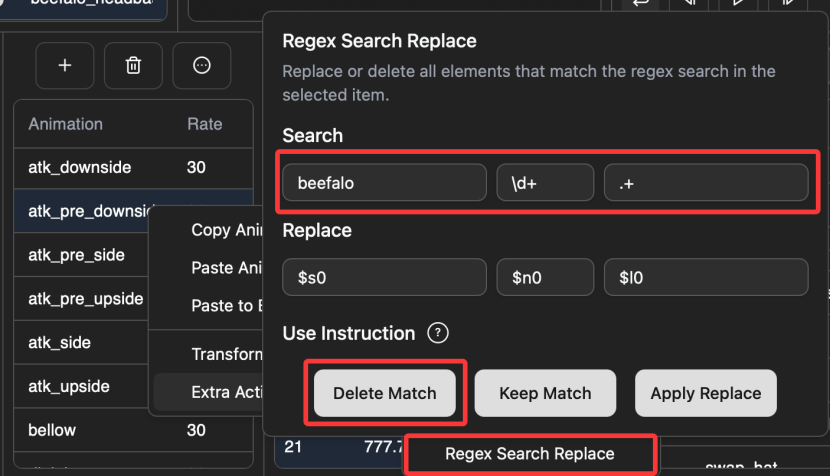Click the $n0 replace field
This screenshot has width=830, height=476.
click(x=545, y=277)
